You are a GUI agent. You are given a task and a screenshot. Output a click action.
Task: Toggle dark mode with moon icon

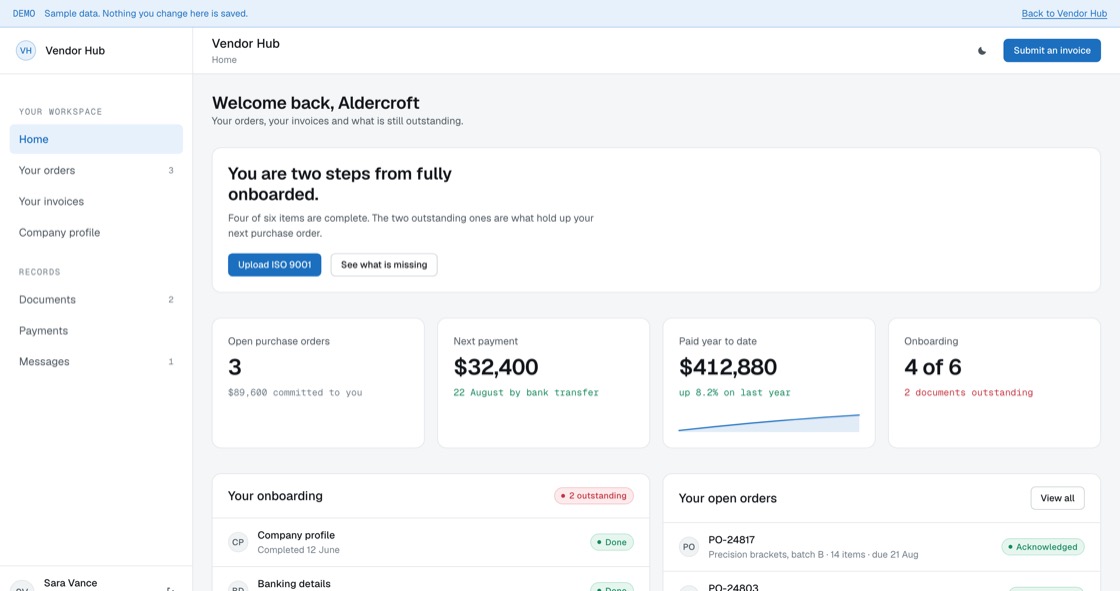[x=981, y=51]
